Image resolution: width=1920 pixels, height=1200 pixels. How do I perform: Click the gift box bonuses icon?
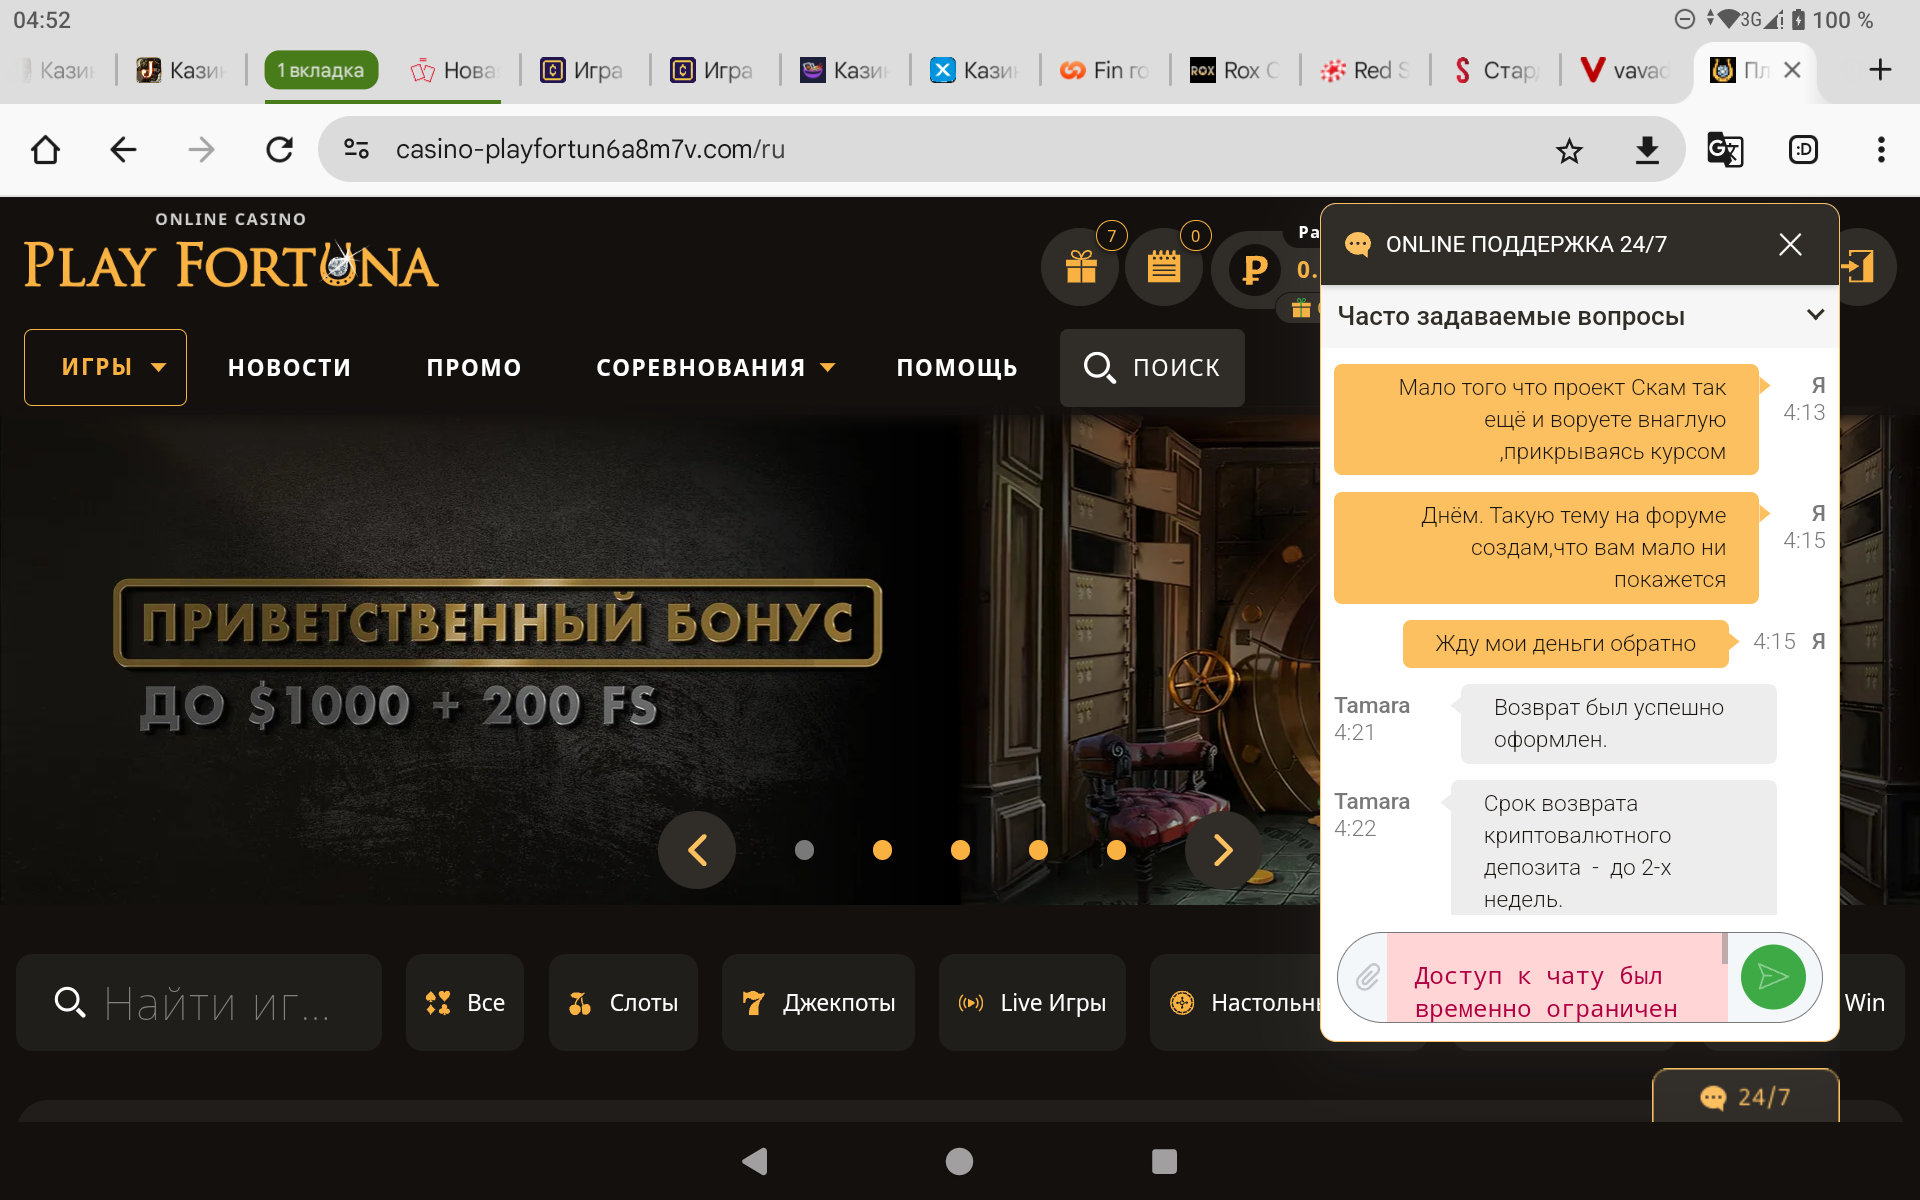(x=1080, y=267)
